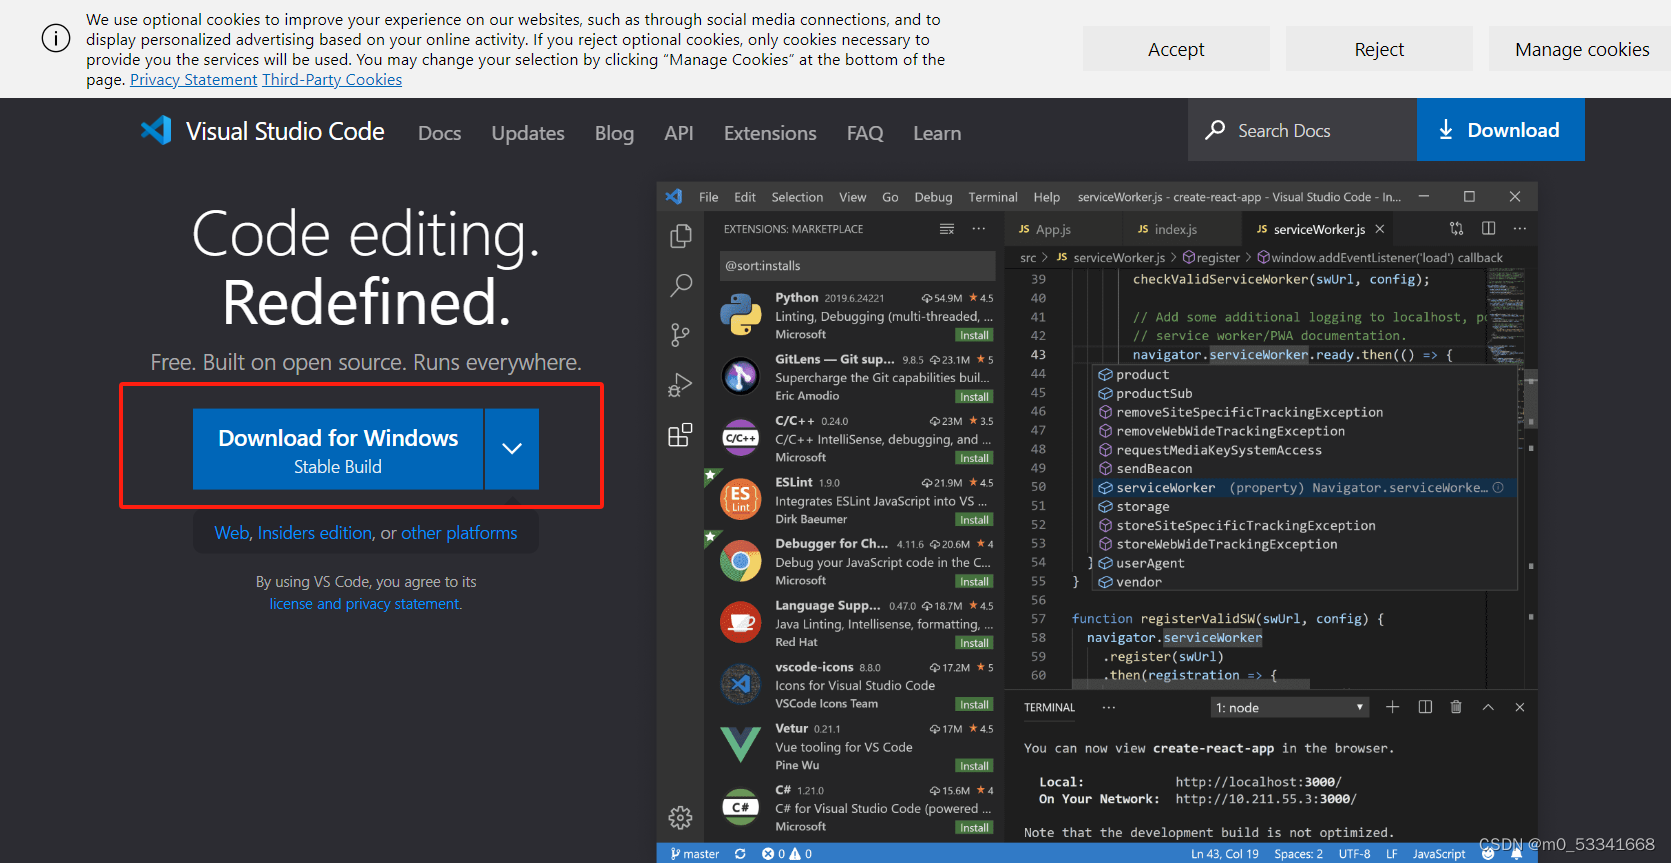The image size is (1671, 863).
Task: Install the Python extension
Action: coord(974,335)
